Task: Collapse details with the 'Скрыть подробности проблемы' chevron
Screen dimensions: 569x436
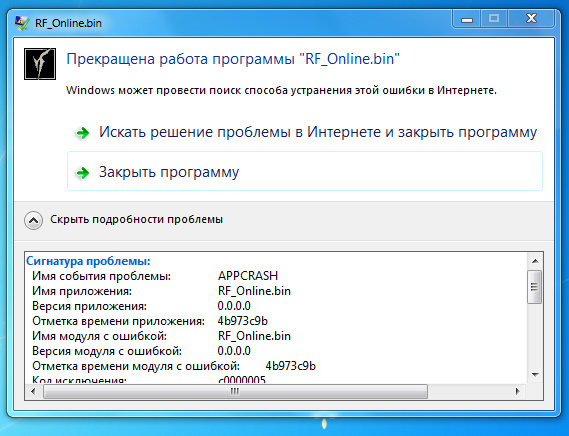Action: pyautogui.click(x=33, y=220)
